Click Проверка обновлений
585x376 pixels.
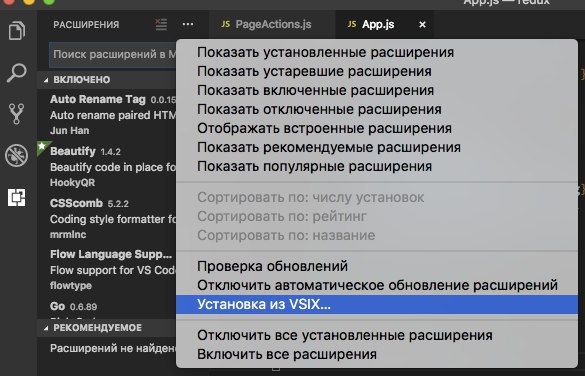click(377, 266)
